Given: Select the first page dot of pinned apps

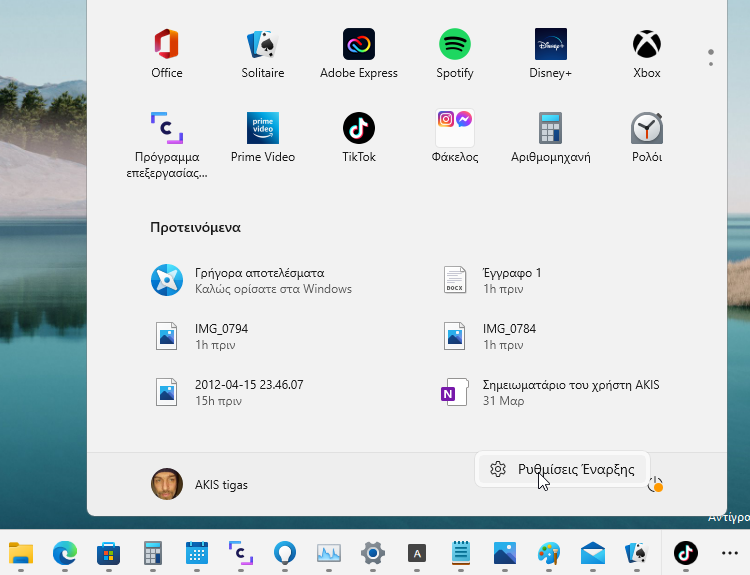Looking at the screenshot, I should point(711,52).
